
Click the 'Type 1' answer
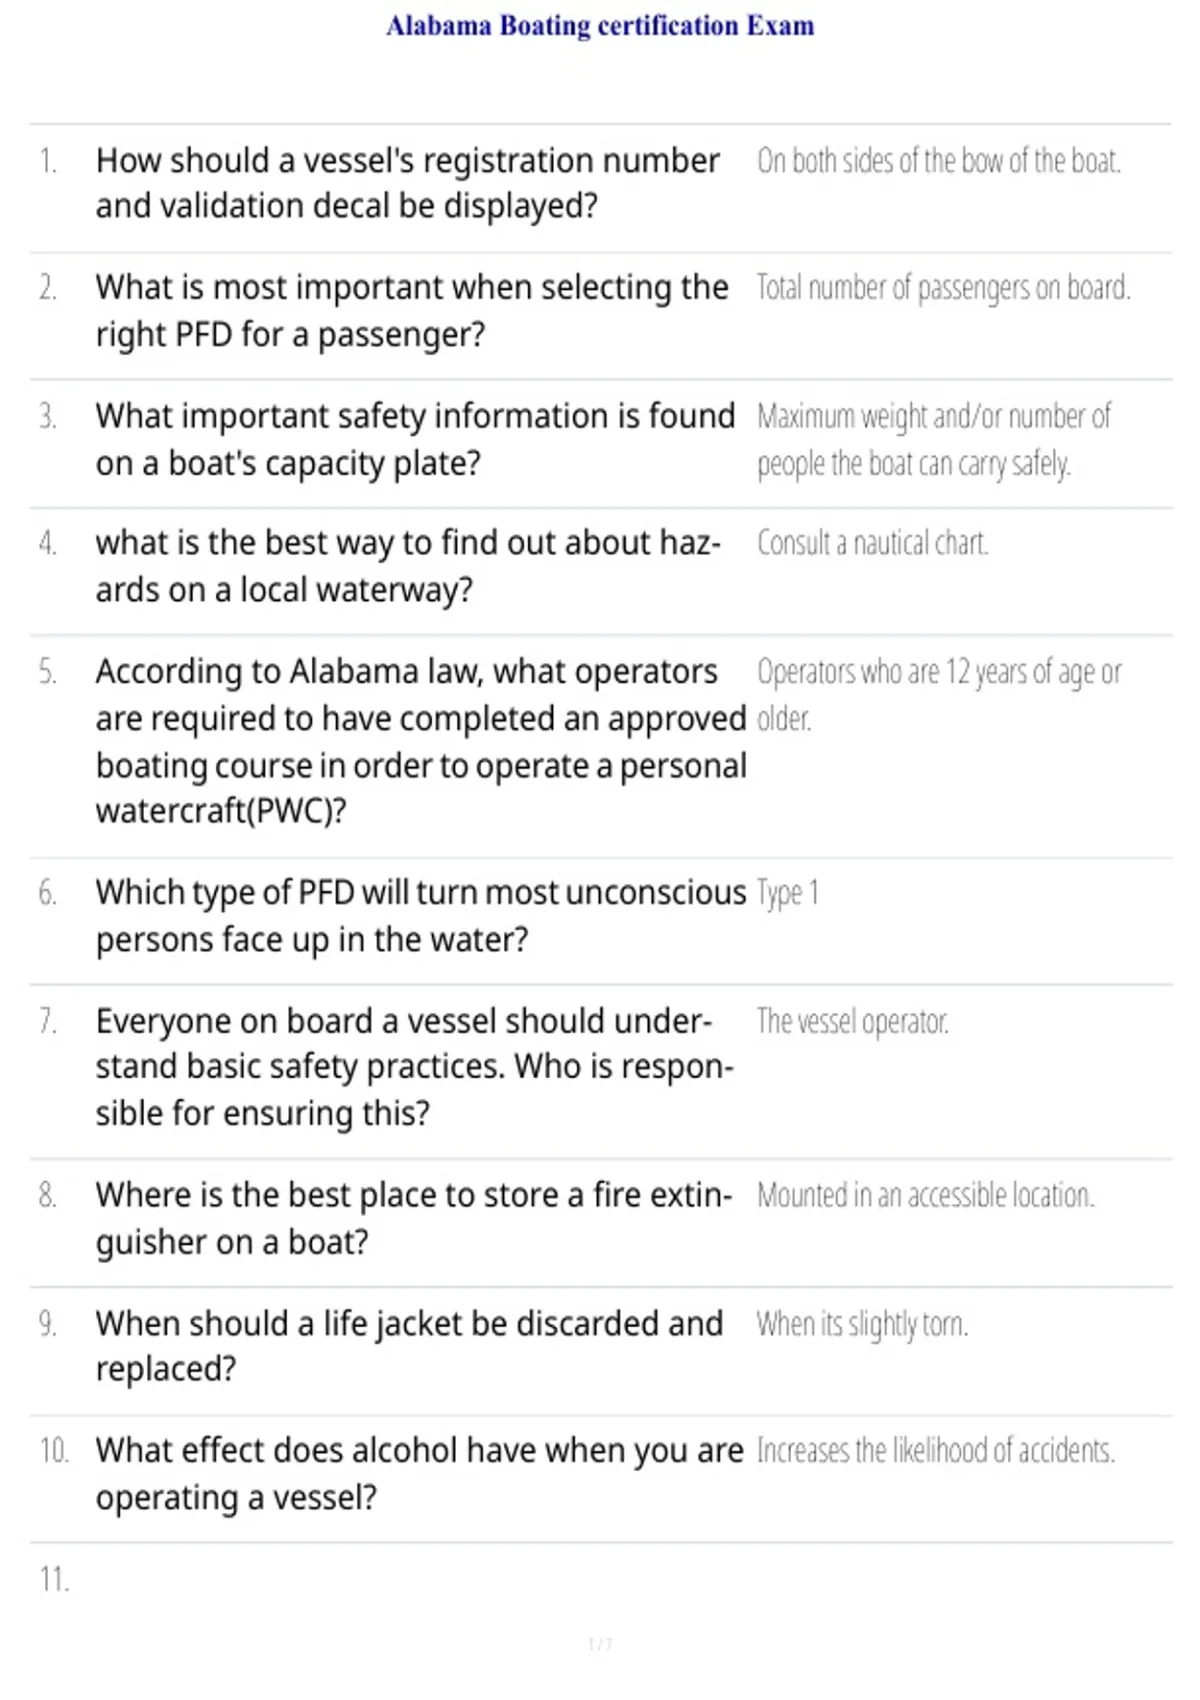click(x=788, y=893)
